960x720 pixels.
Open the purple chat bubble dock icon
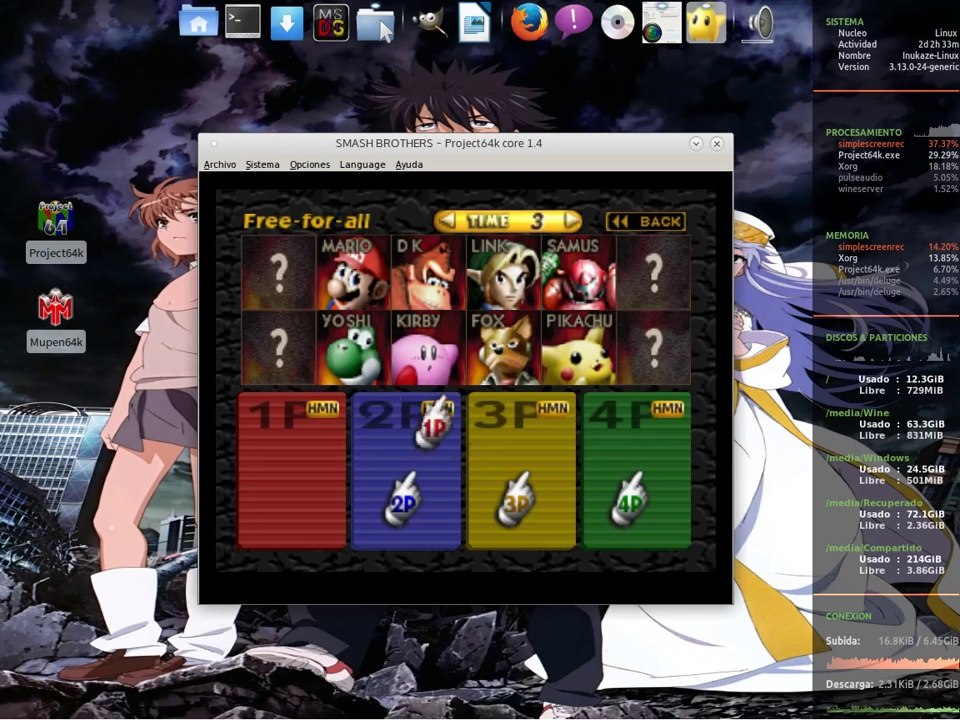tap(573, 21)
